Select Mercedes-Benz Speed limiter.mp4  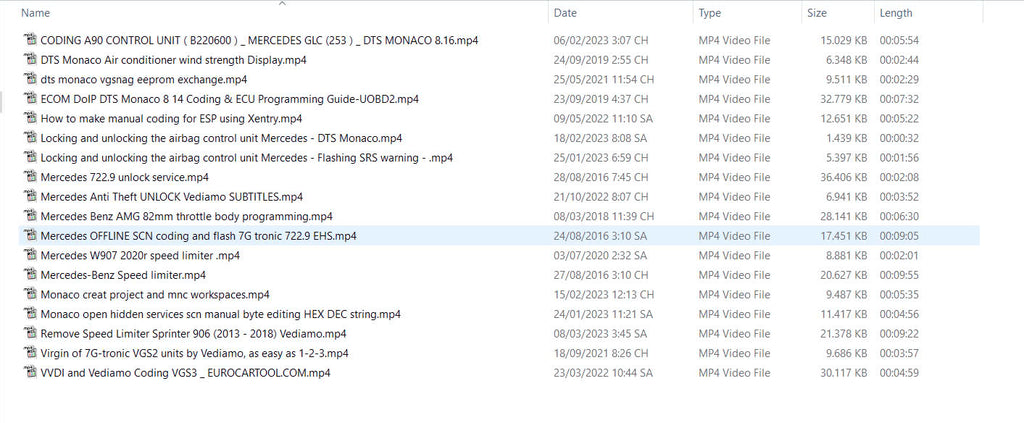(123, 275)
